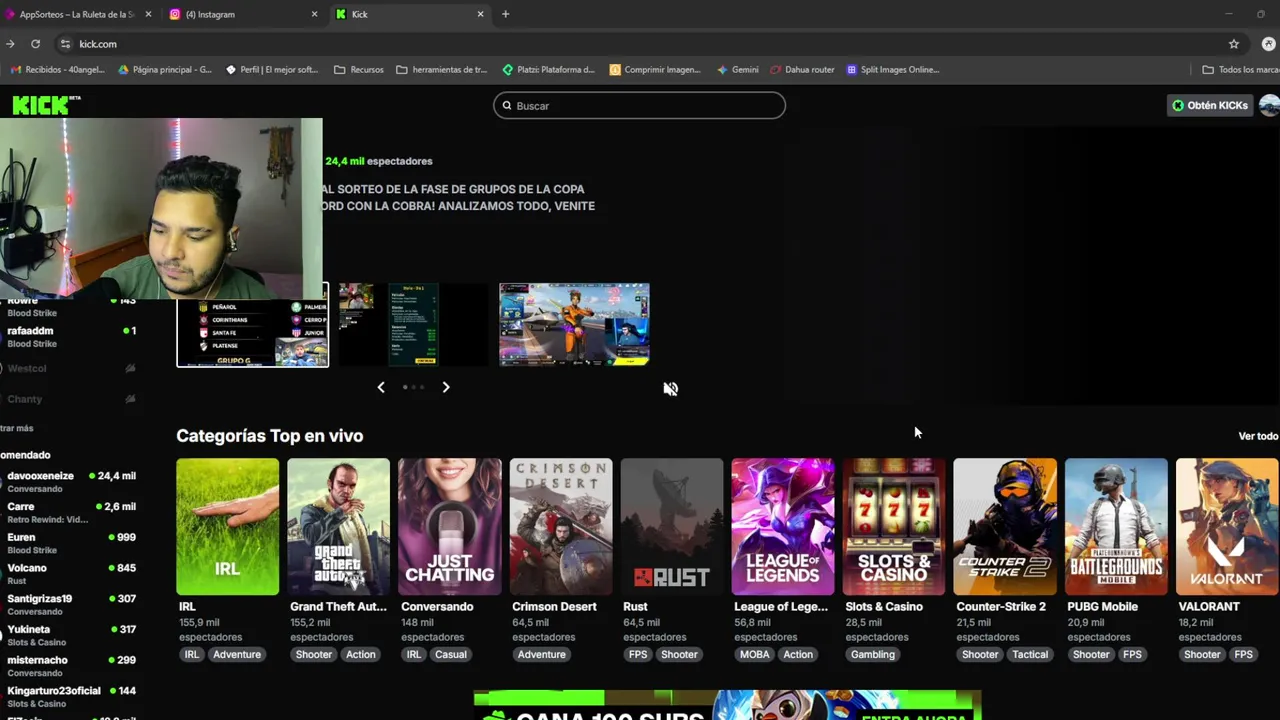This screenshot has height=720, width=1280.
Task: Open Split Images Online bookmark
Action: coord(892,70)
